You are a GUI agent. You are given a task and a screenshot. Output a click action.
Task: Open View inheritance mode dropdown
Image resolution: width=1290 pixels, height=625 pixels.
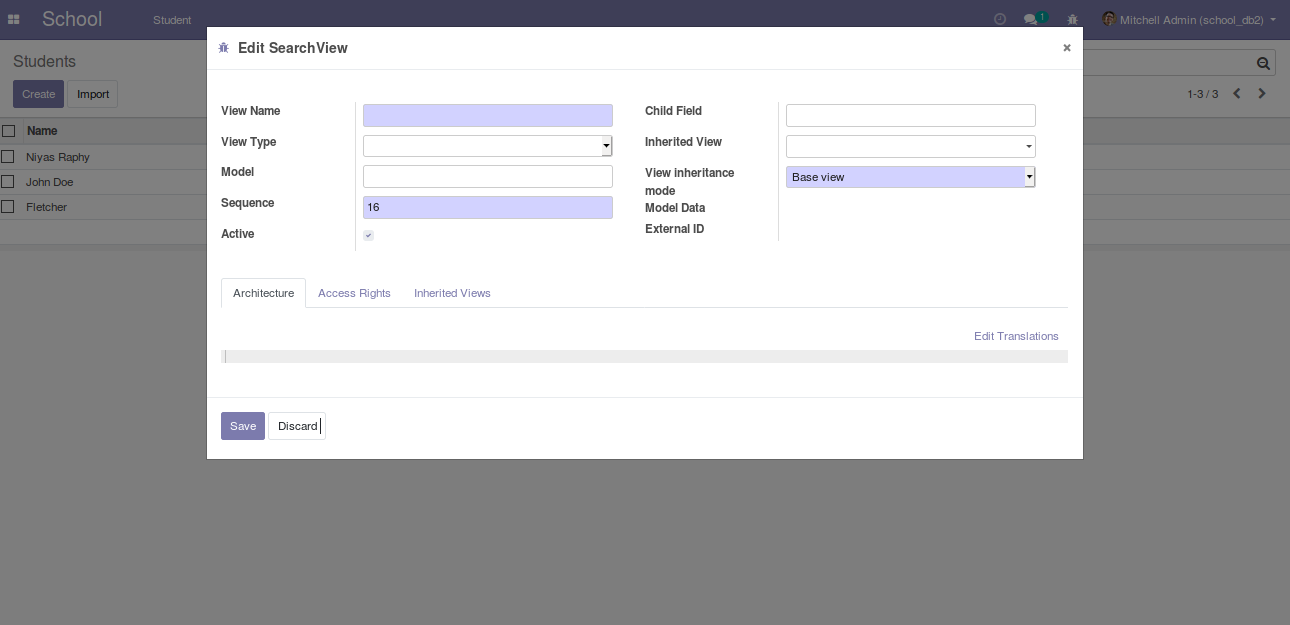910,177
